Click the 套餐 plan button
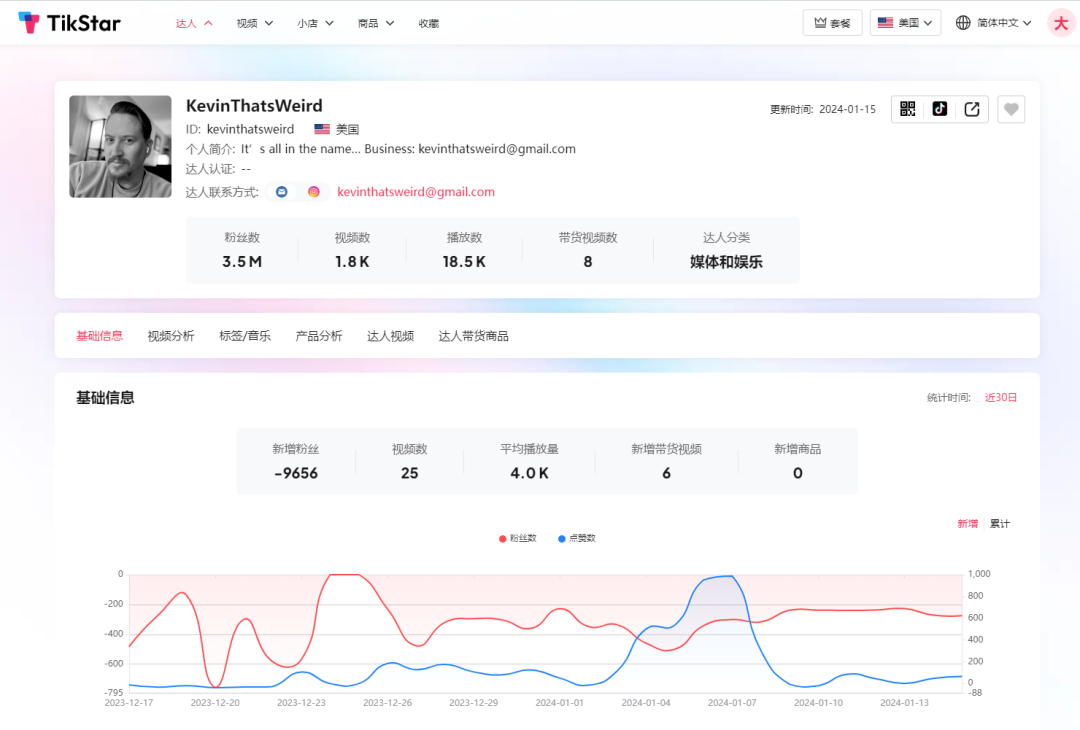Viewport: 1080px width, 730px height. [832, 21]
